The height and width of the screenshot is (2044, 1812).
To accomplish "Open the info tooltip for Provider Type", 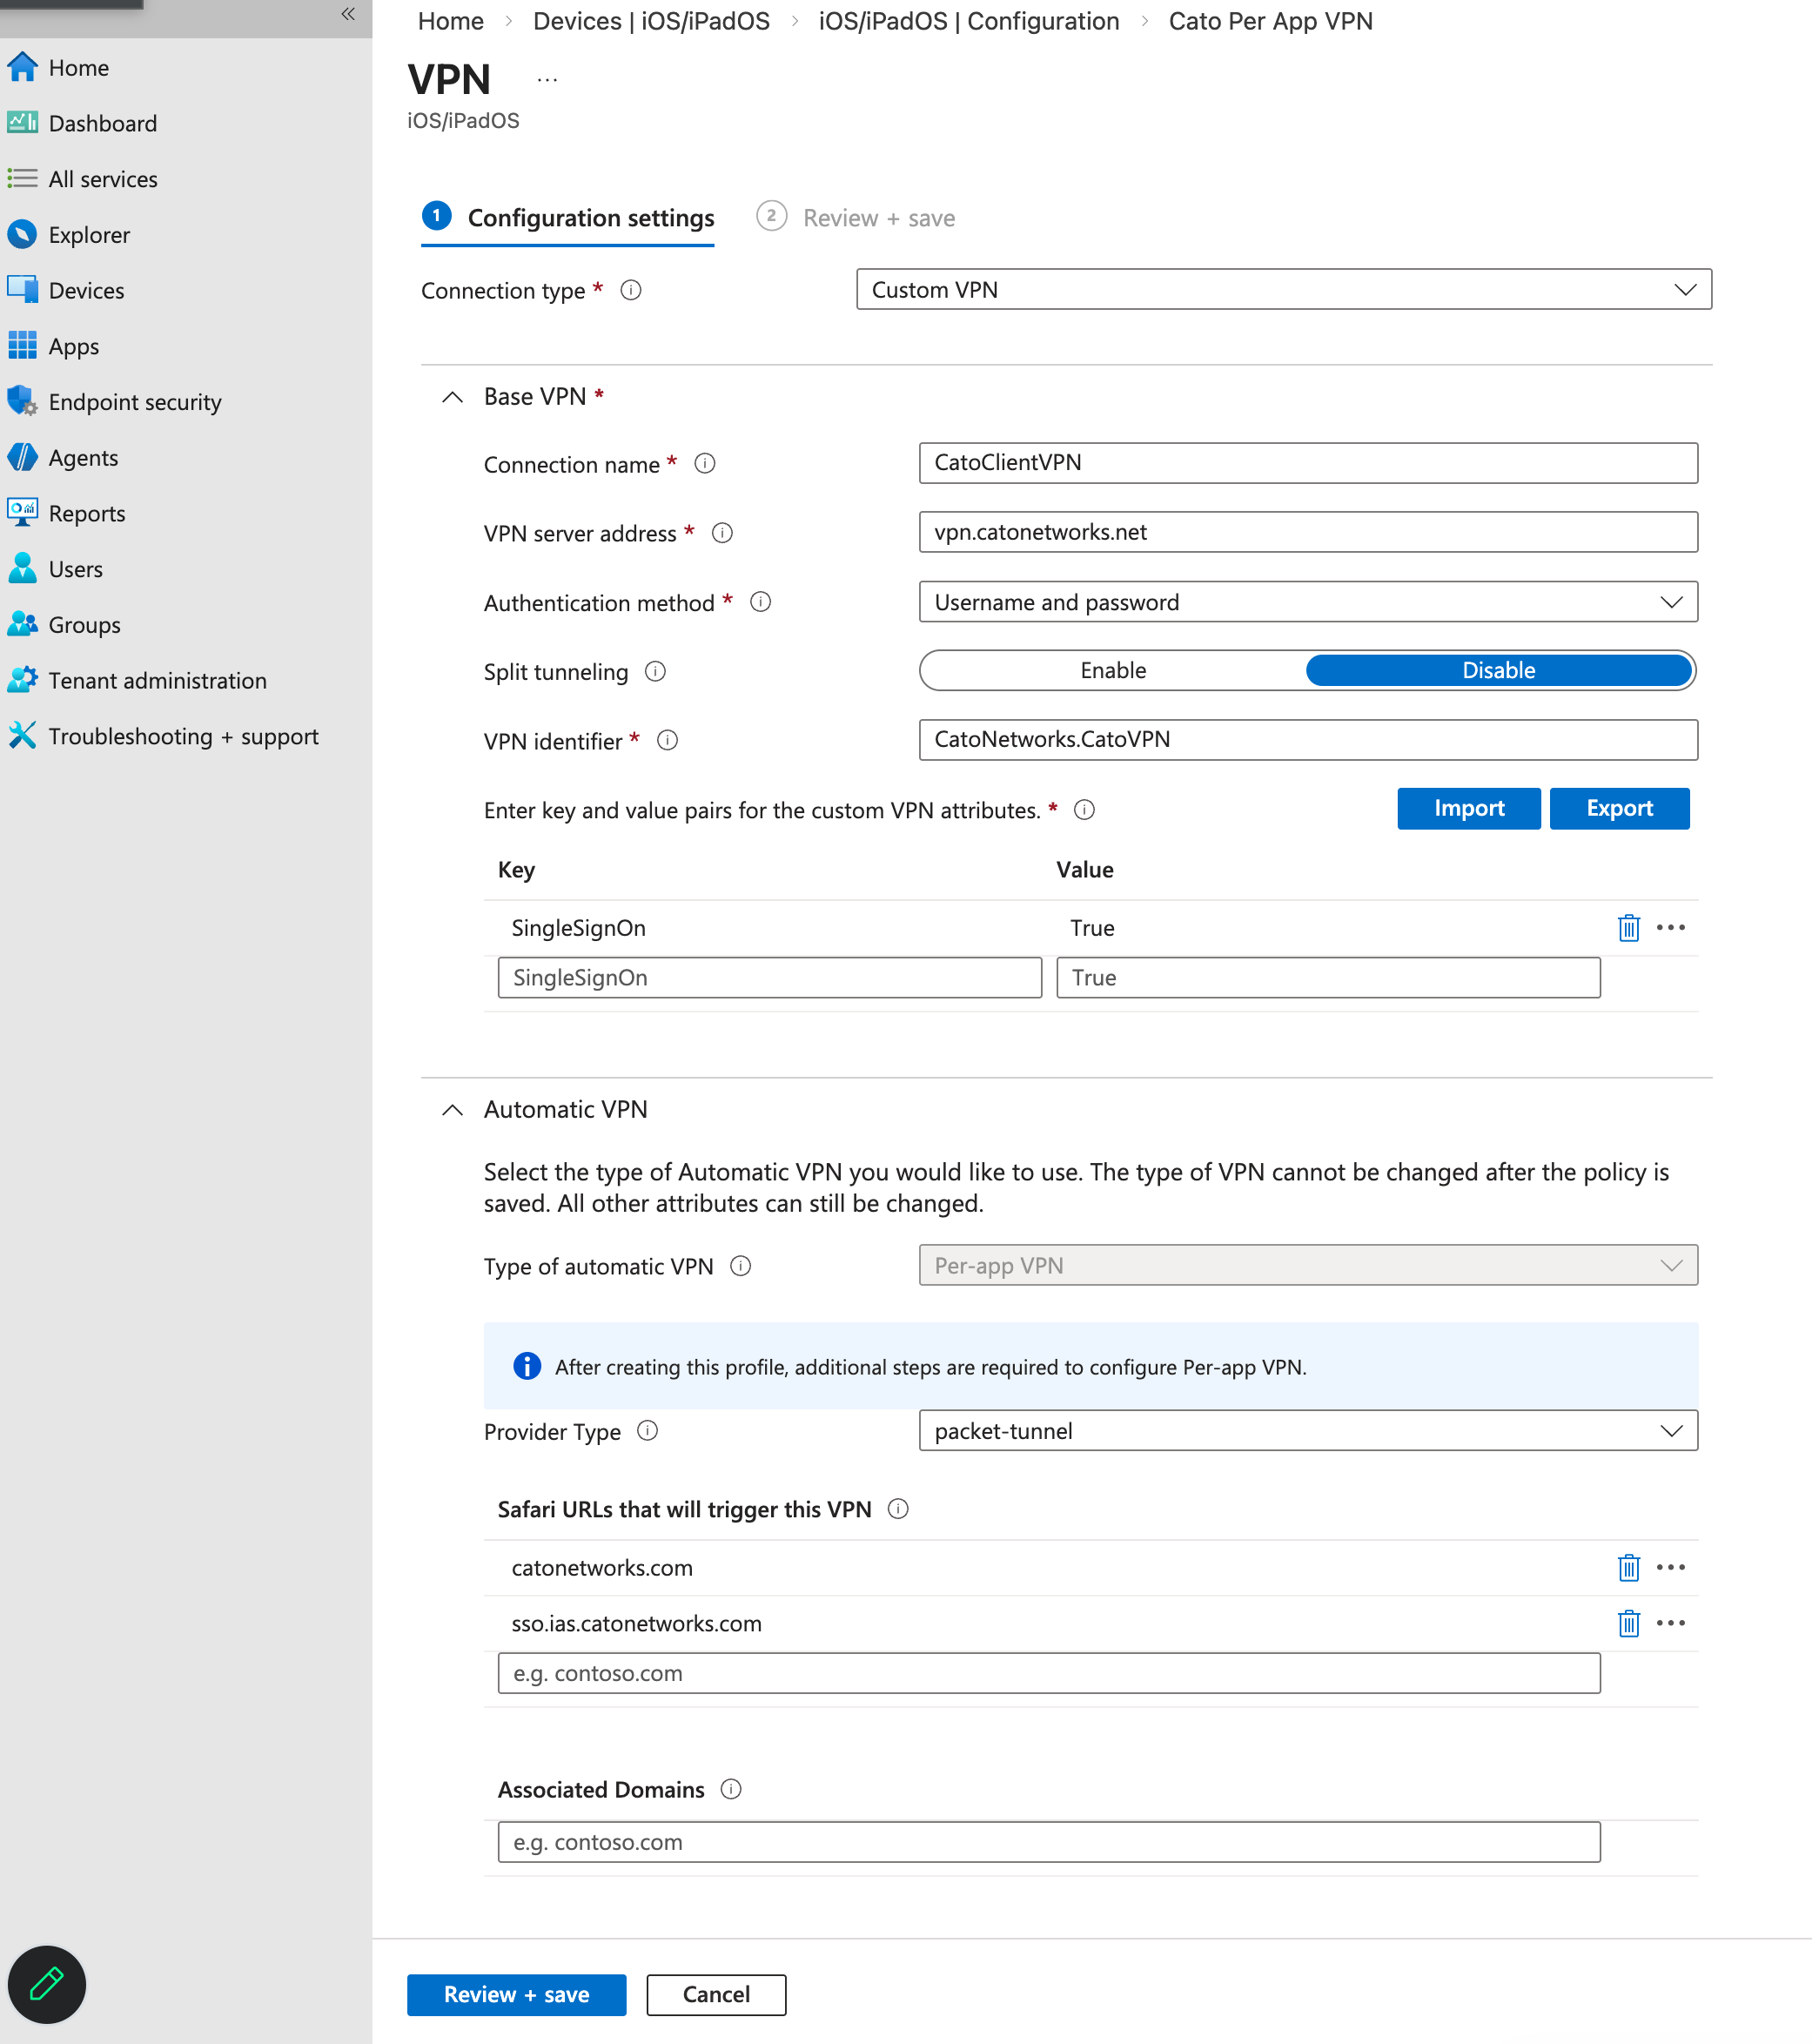I will pos(648,1431).
